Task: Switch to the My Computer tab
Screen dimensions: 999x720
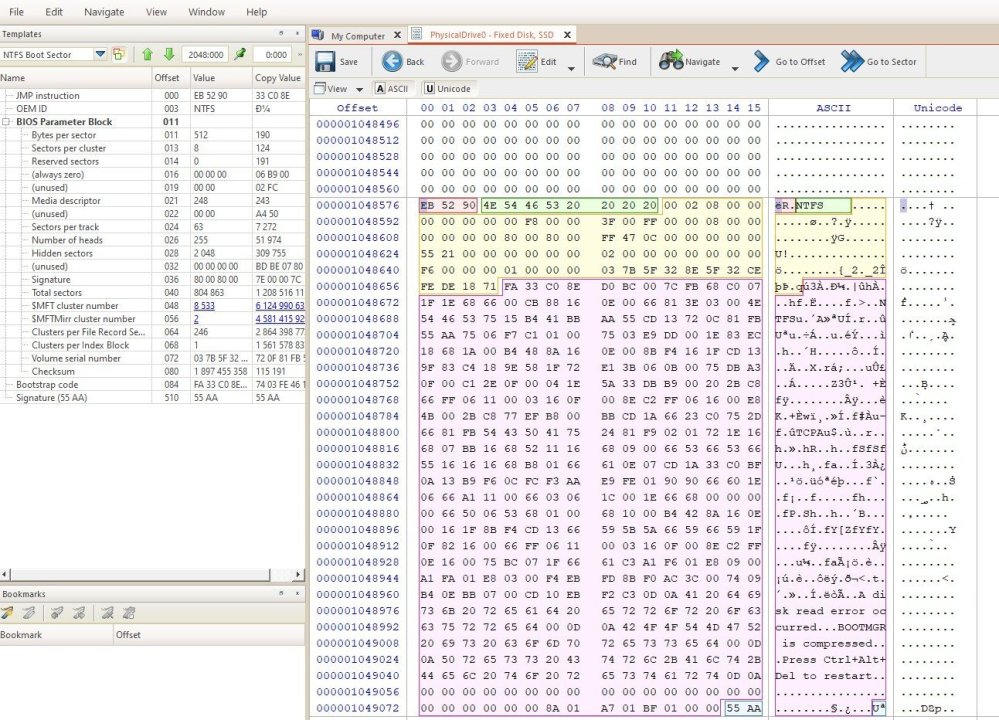Action: [357, 36]
